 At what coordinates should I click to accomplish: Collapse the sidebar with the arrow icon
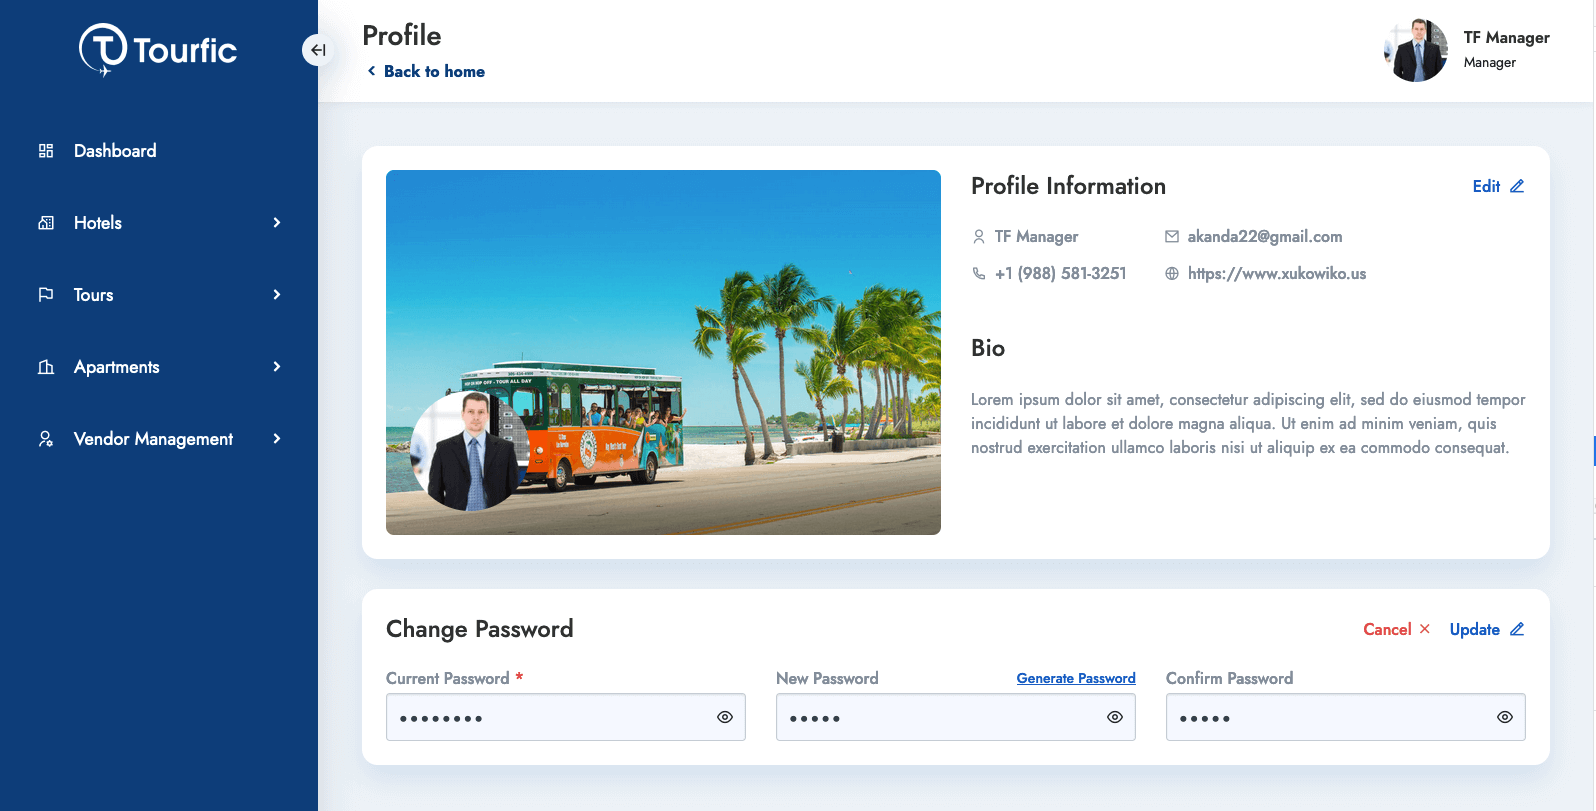pyautogui.click(x=318, y=50)
